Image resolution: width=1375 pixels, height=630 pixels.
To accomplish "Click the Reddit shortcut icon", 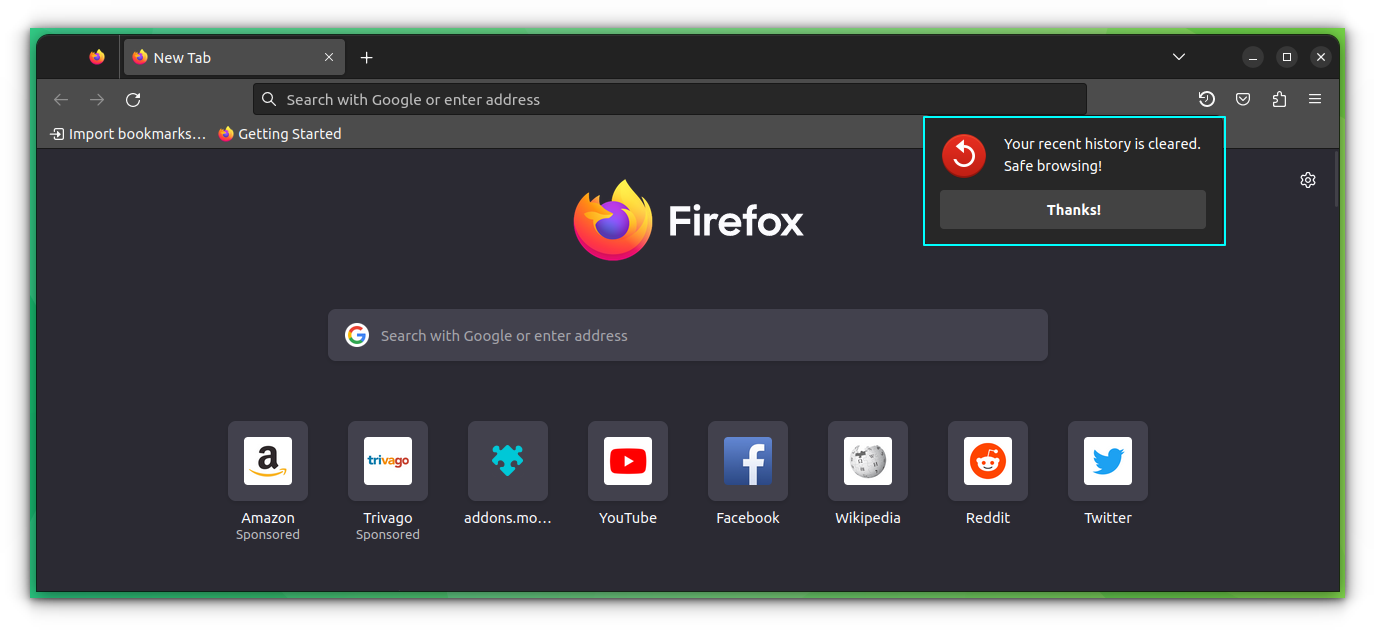I will tap(987, 461).
